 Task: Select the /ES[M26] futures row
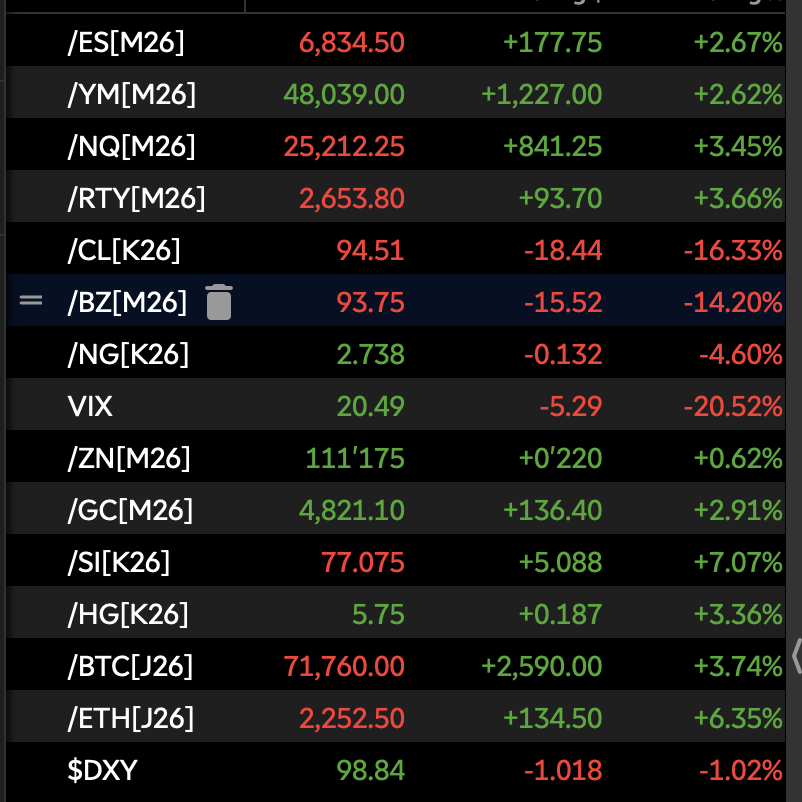(x=126, y=42)
